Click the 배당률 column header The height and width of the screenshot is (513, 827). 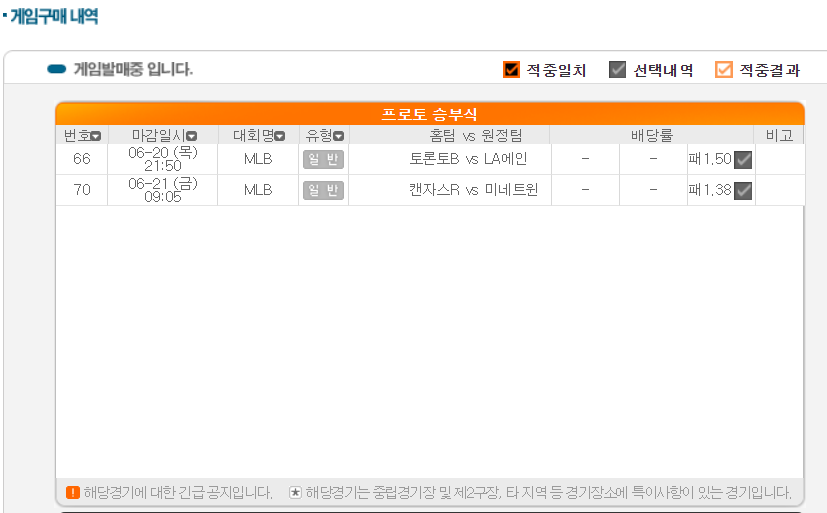click(x=651, y=136)
